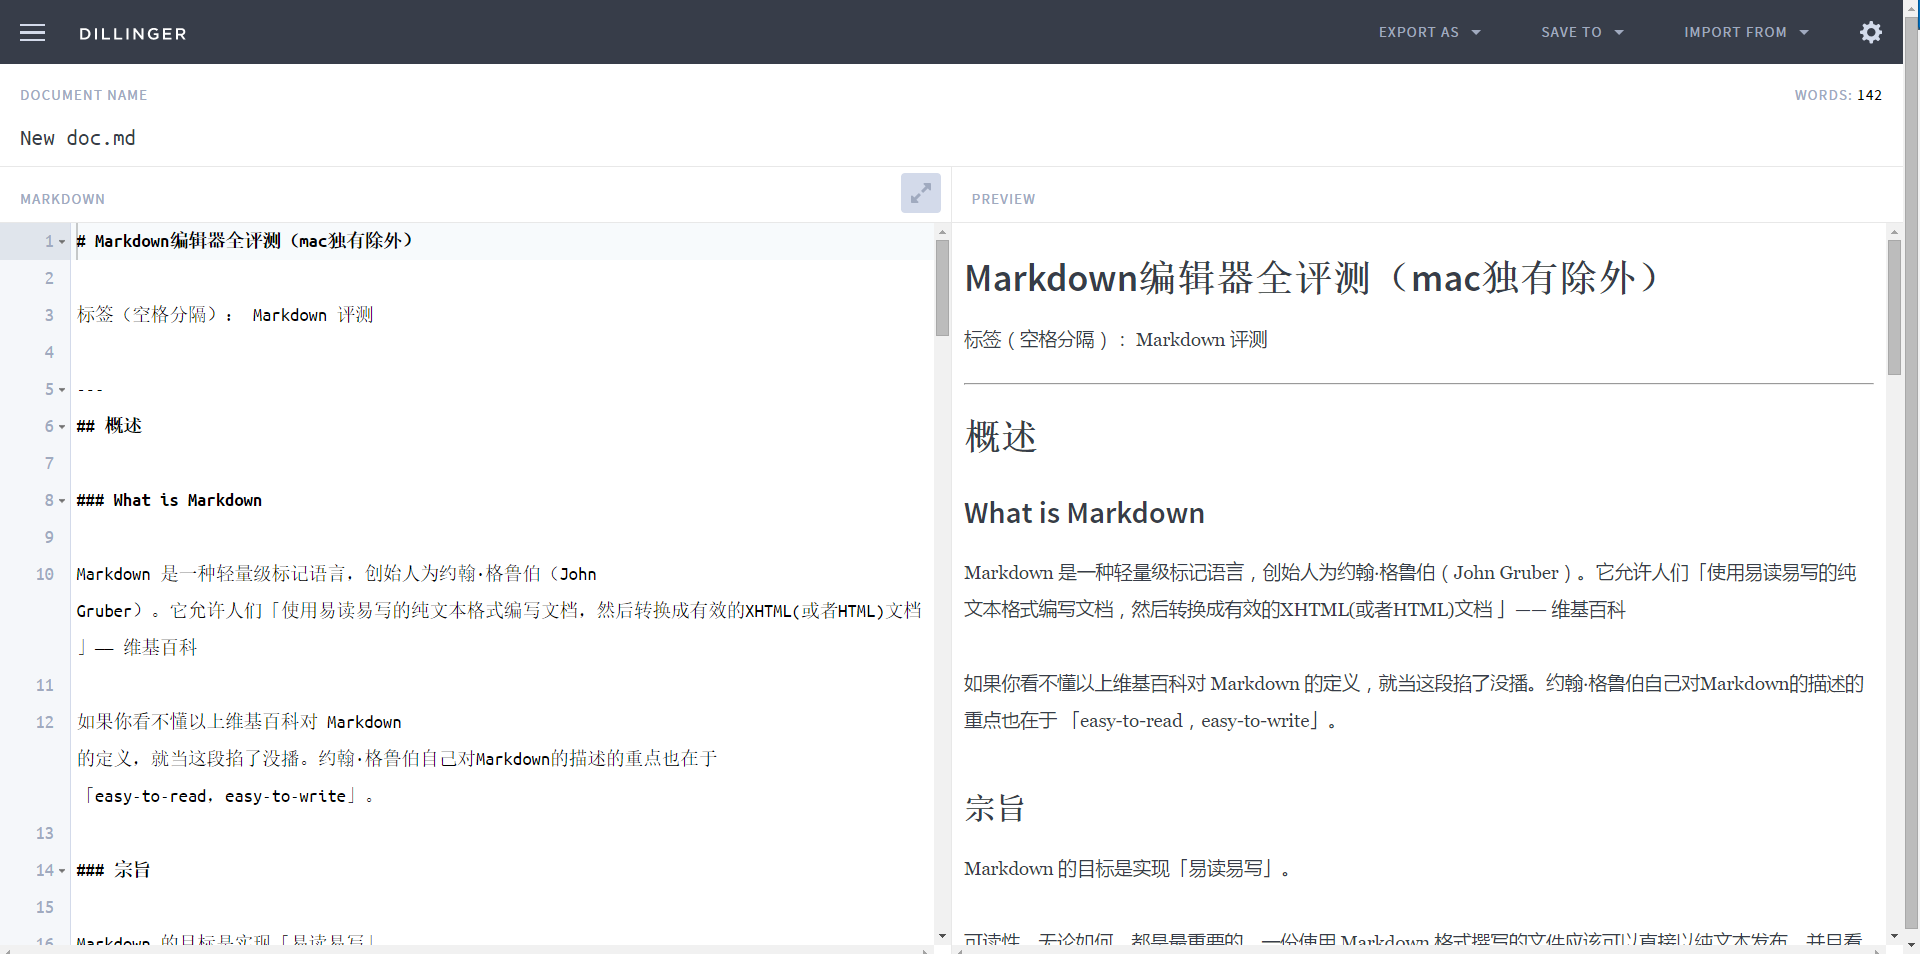This screenshot has width=1920, height=954.
Task: Toggle full-width editor with expand icon
Action: pyautogui.click(x=920, y=193)
